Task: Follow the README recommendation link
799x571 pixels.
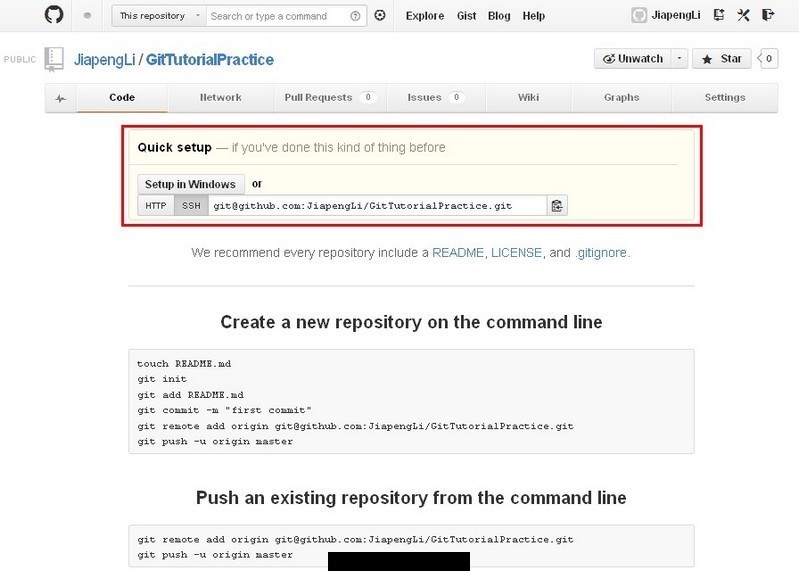Action: (458, 253)
